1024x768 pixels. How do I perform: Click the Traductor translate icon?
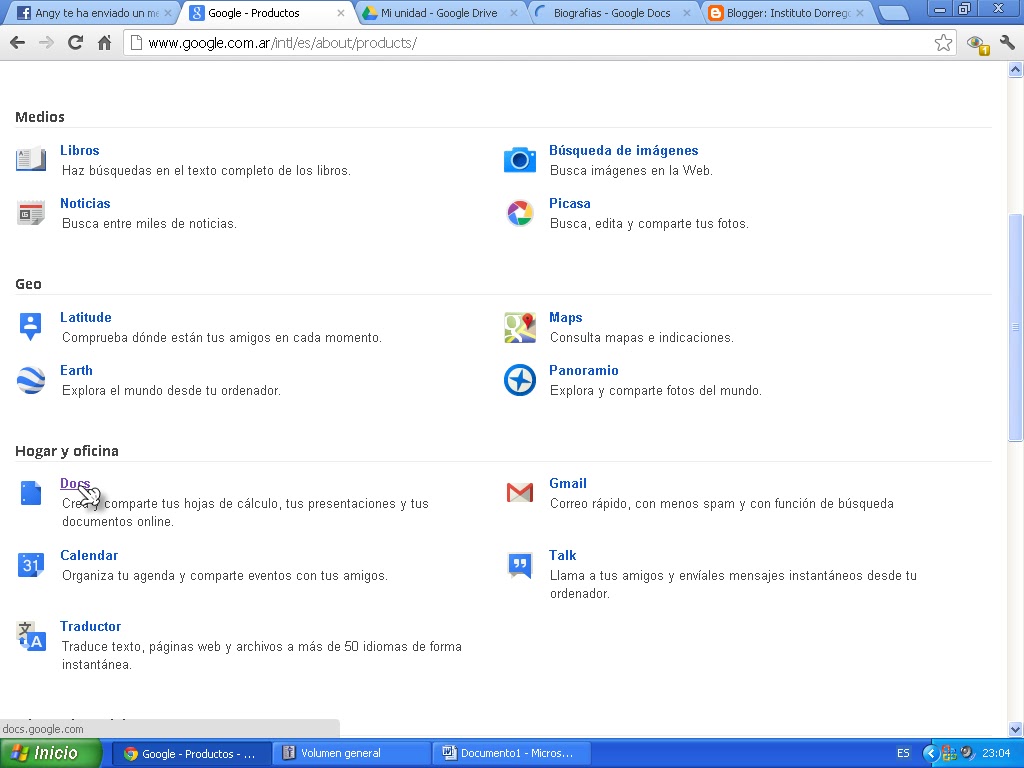click(x=31, y=636)
